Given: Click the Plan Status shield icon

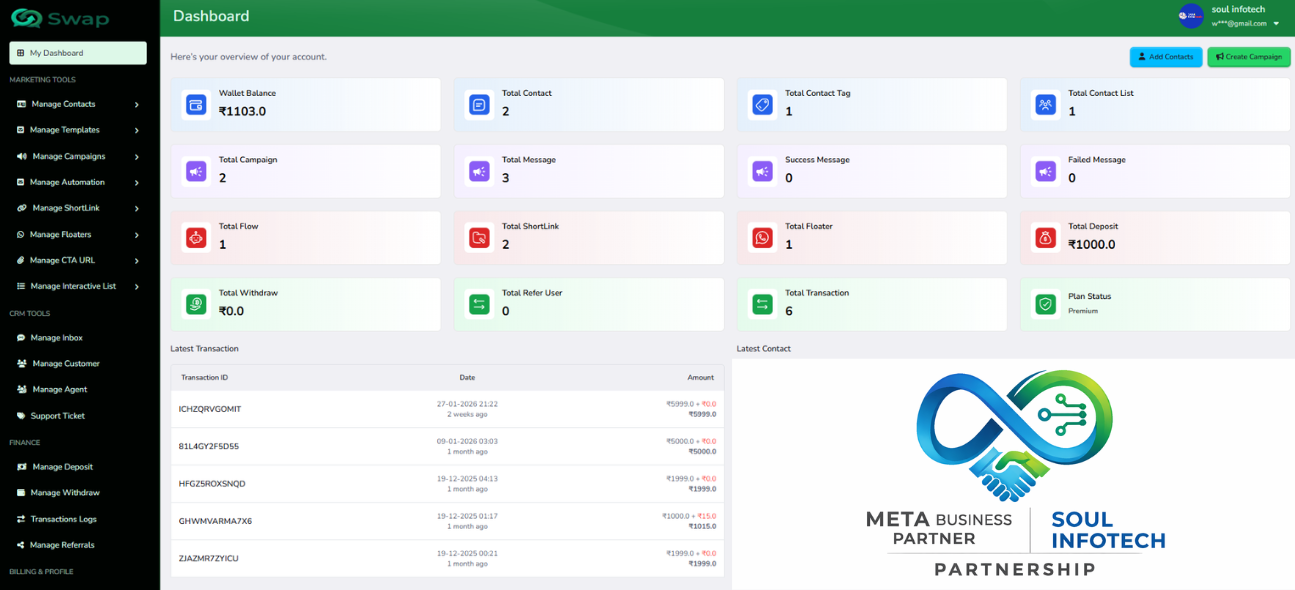Looking at the screenshot, I should 1045,304.
